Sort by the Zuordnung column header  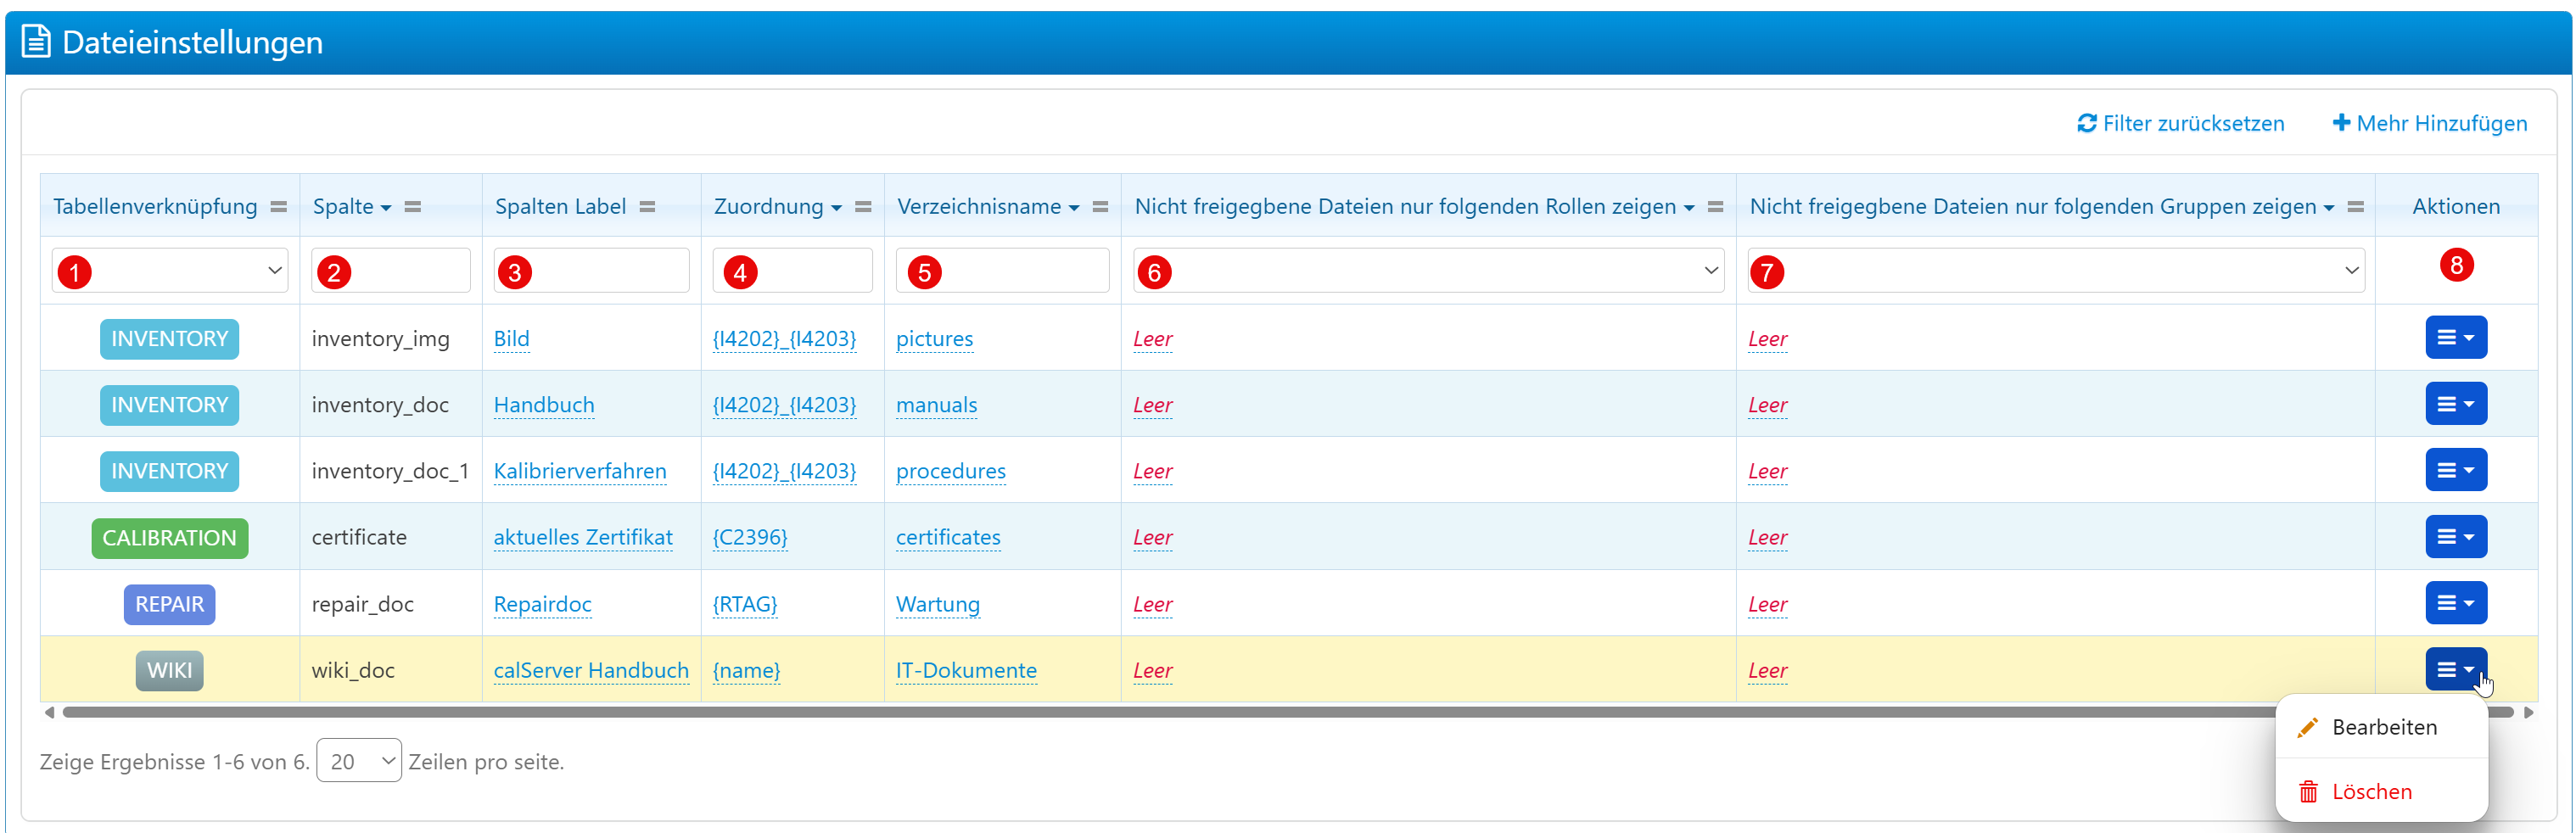(x=768, y=207)
